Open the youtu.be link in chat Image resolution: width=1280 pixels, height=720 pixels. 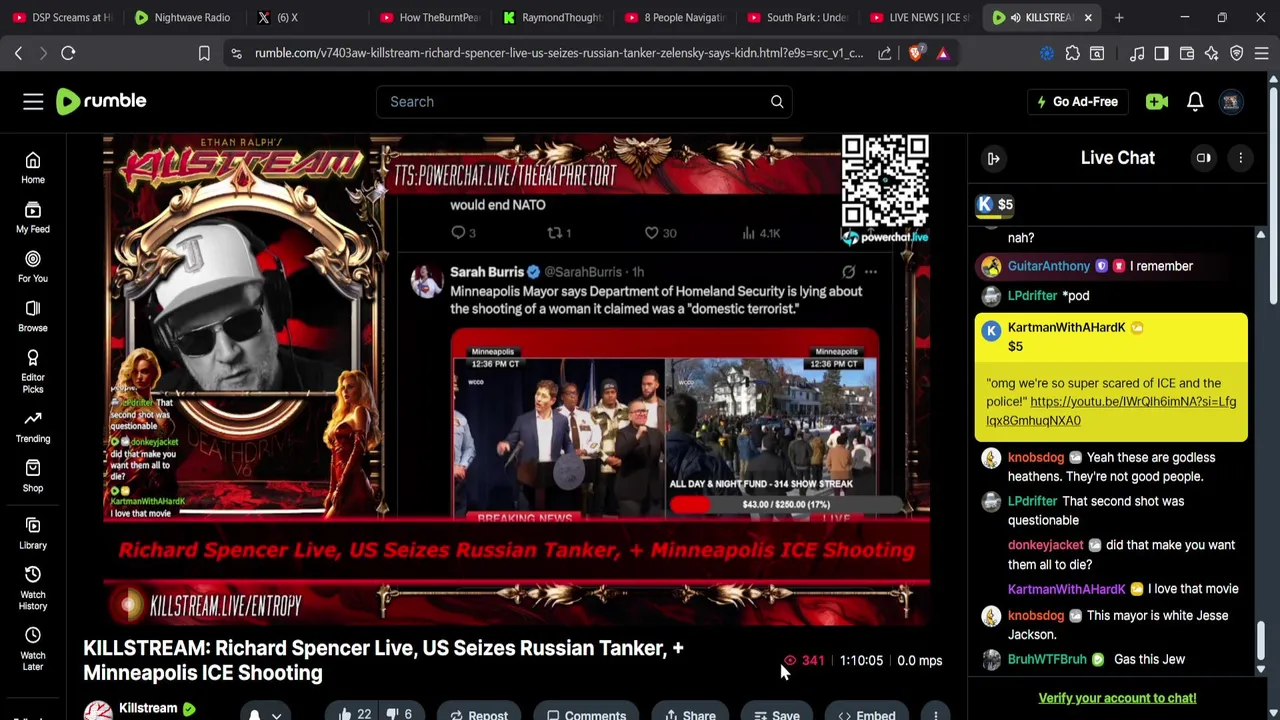click(1111, 411)
